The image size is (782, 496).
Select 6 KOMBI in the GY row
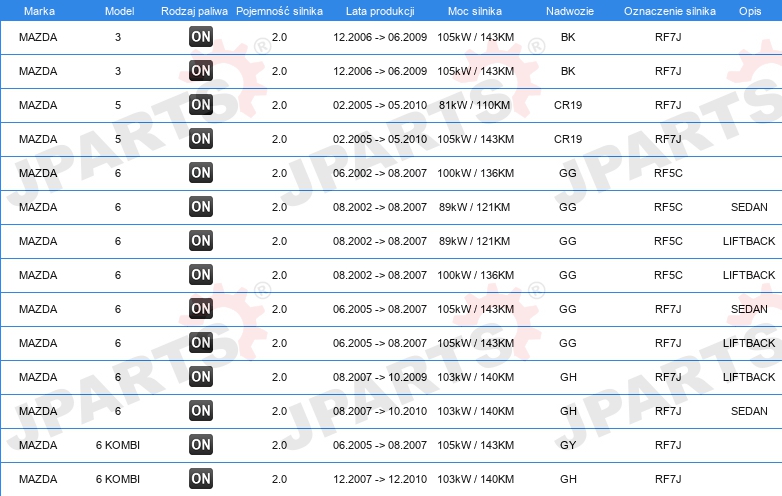118,445
